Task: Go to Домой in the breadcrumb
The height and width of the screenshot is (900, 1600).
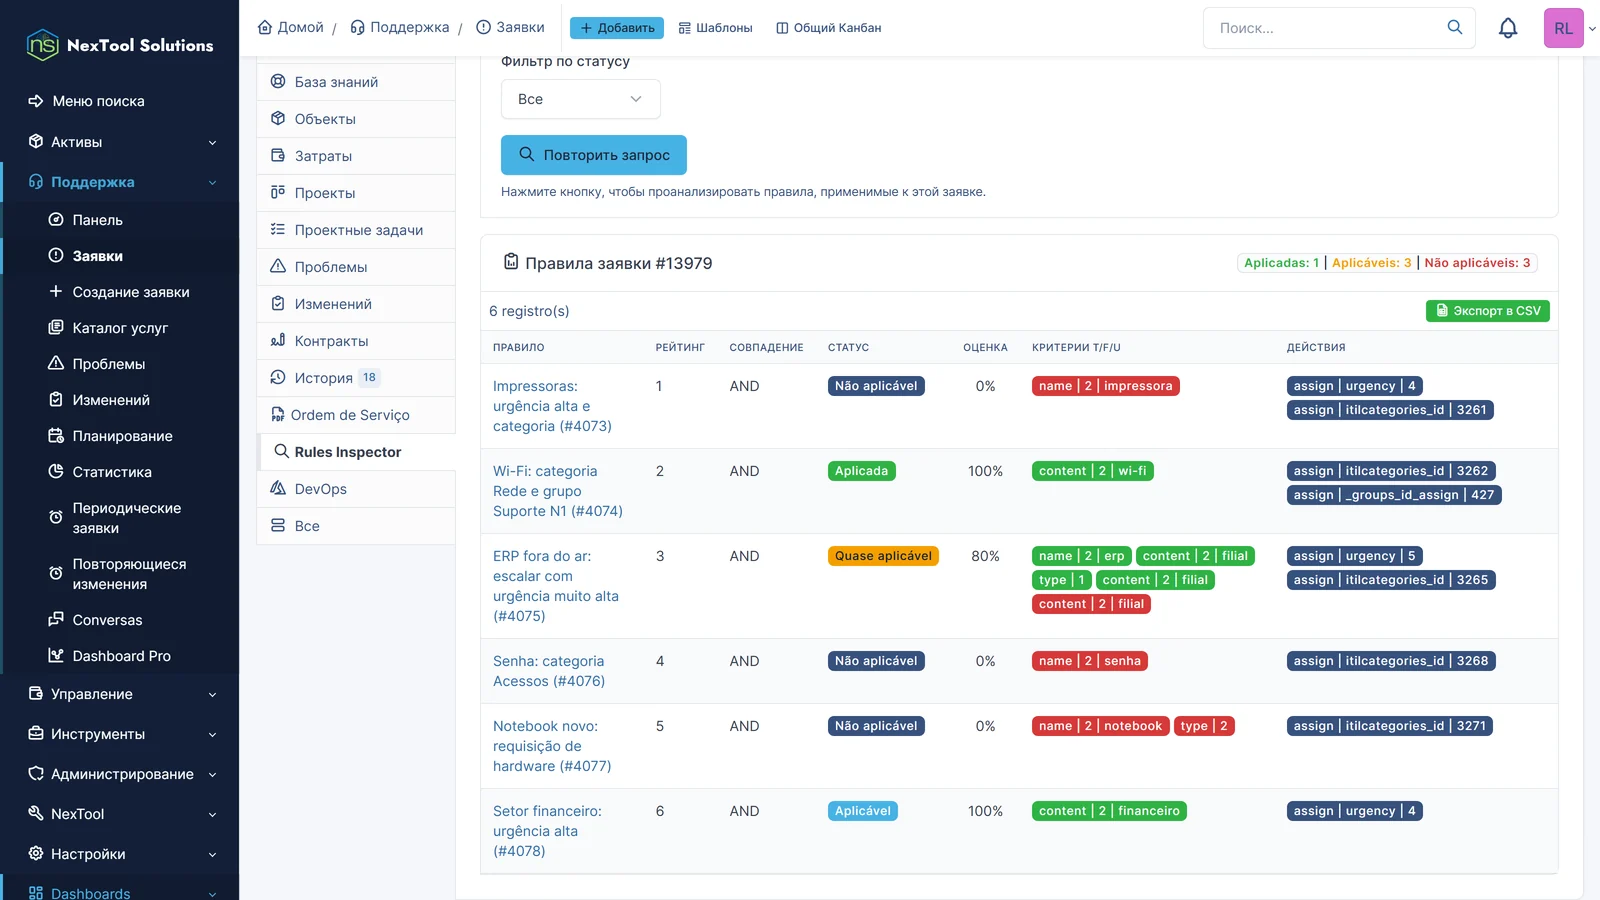Action: (291, 28)
